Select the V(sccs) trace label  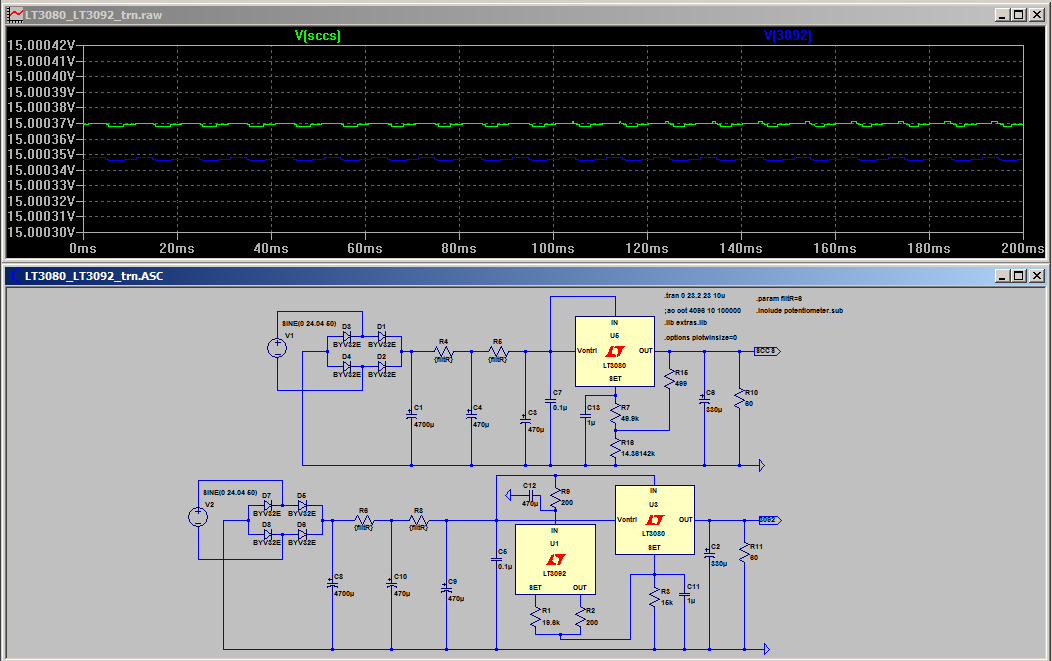317,36
